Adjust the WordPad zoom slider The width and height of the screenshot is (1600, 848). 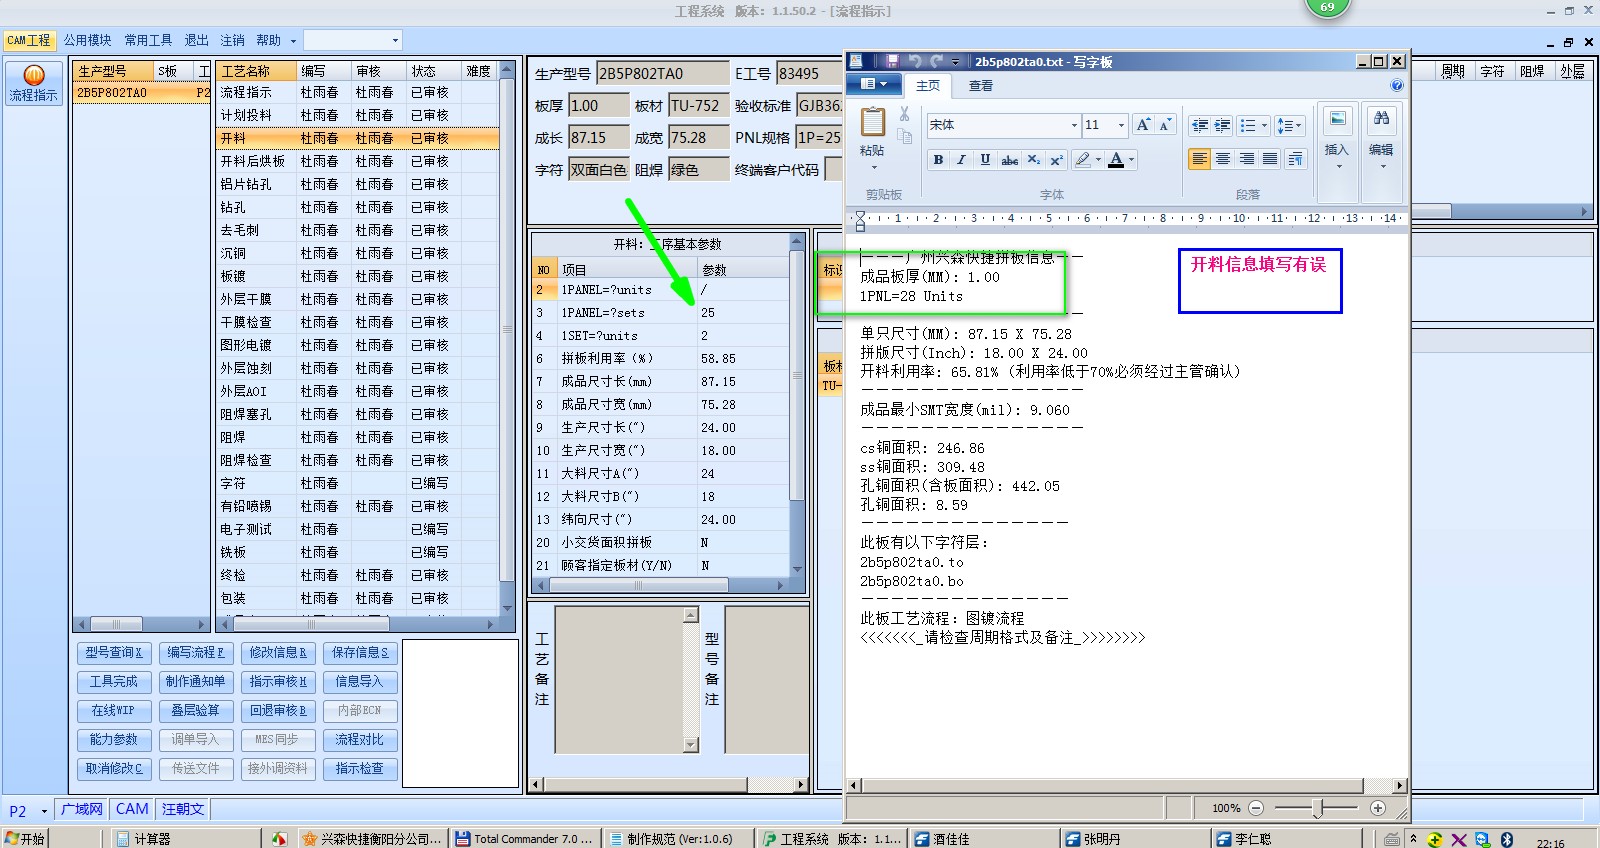click(x=1319, y=808)
